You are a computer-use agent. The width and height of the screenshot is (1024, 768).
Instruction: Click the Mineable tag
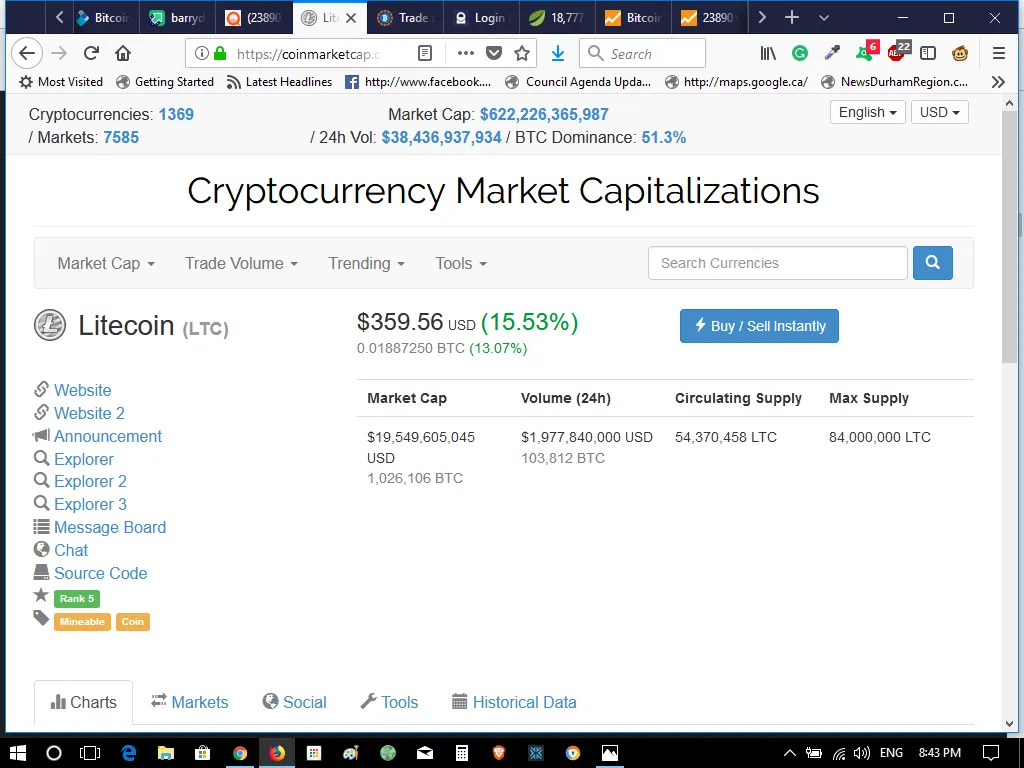[x=82, y=622]
